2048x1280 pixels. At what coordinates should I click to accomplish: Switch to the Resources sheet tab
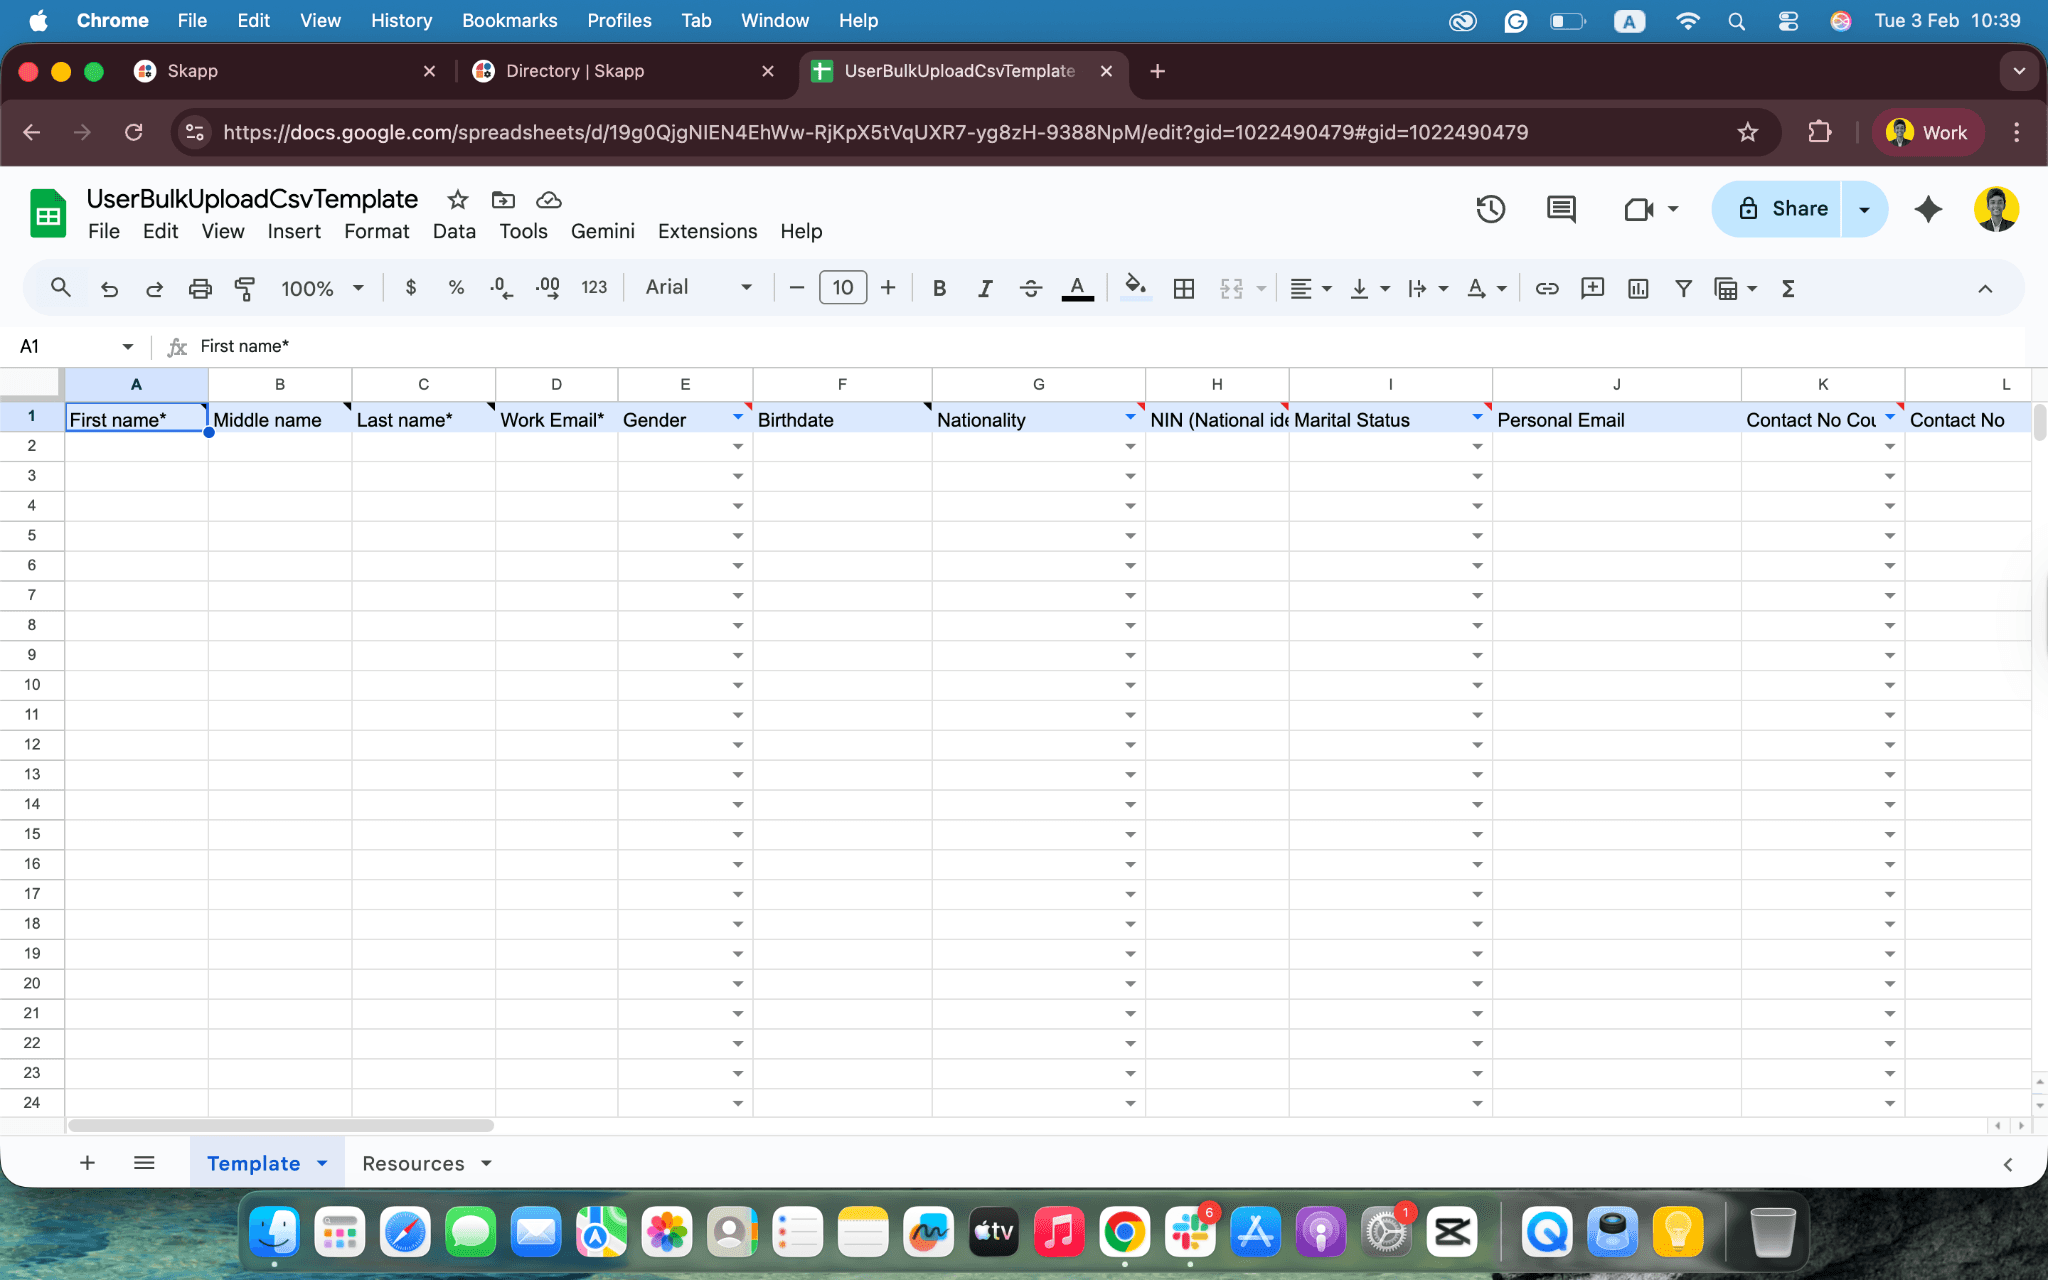(x=413, y=1163)
